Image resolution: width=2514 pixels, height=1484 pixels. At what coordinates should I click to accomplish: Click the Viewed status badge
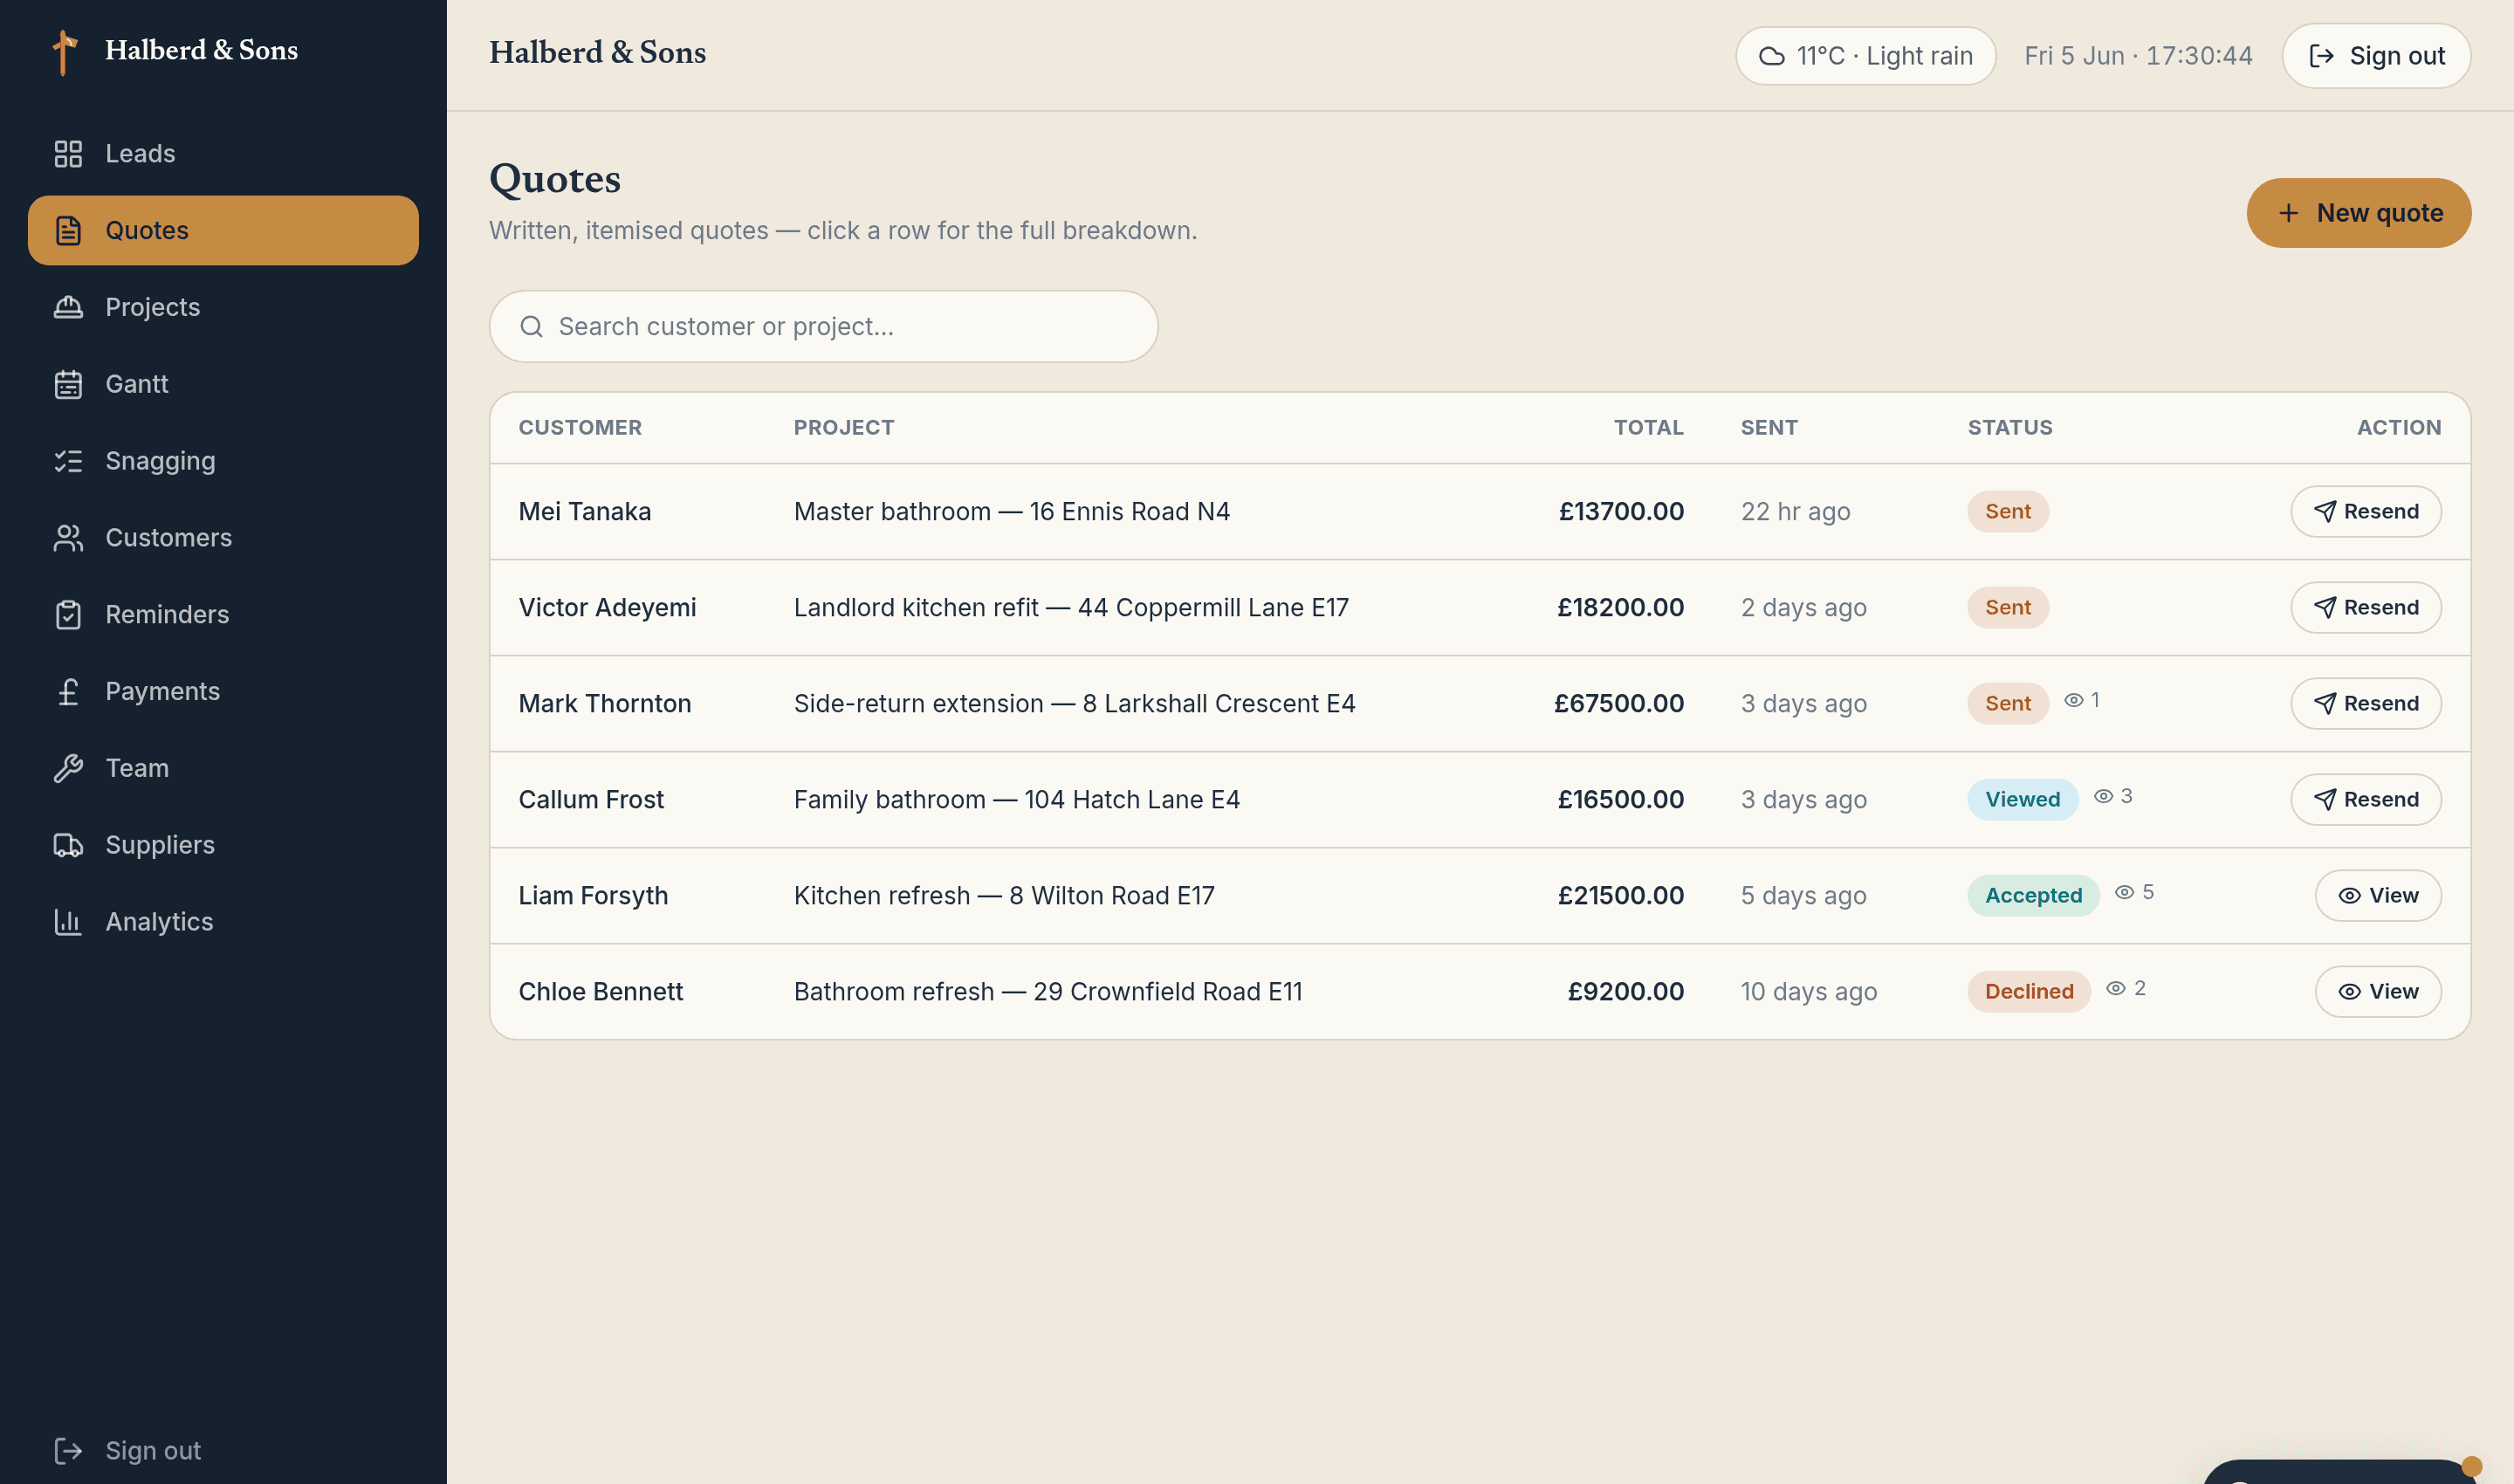2022,800
